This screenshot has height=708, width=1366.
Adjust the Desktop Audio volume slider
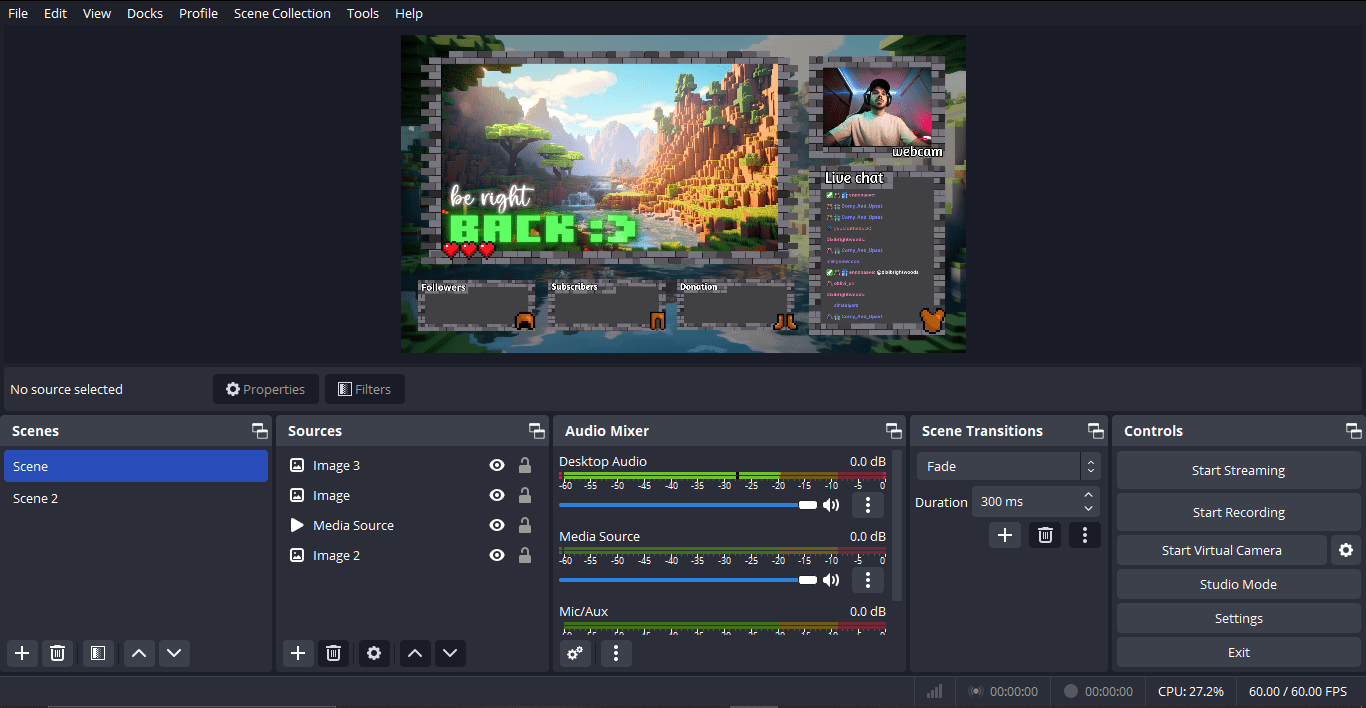pyautogui.click(x=688, y=505)
